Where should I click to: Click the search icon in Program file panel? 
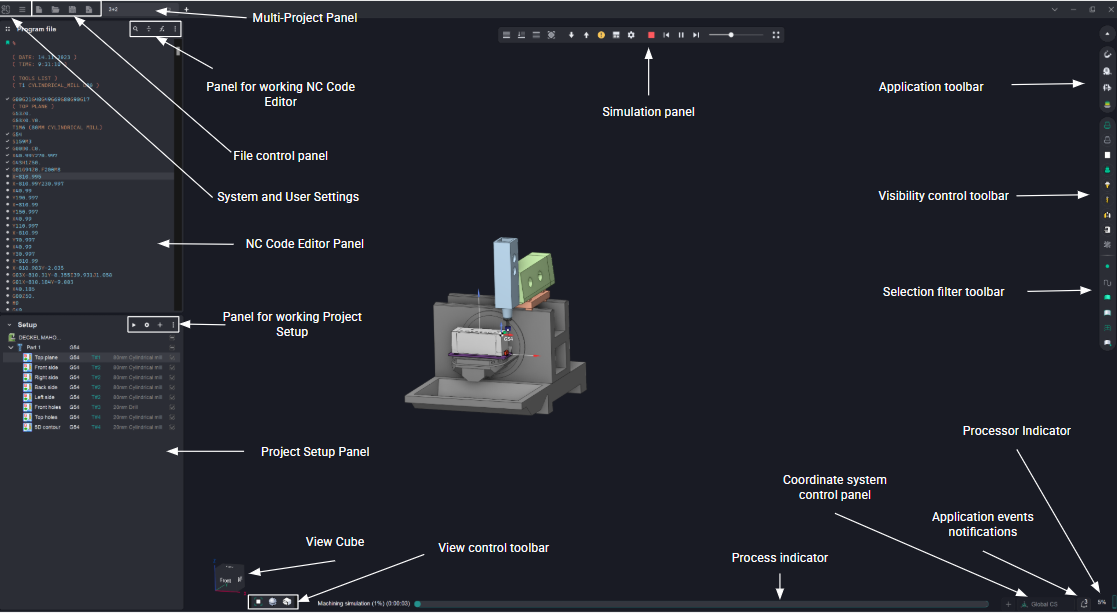[135, 29]
